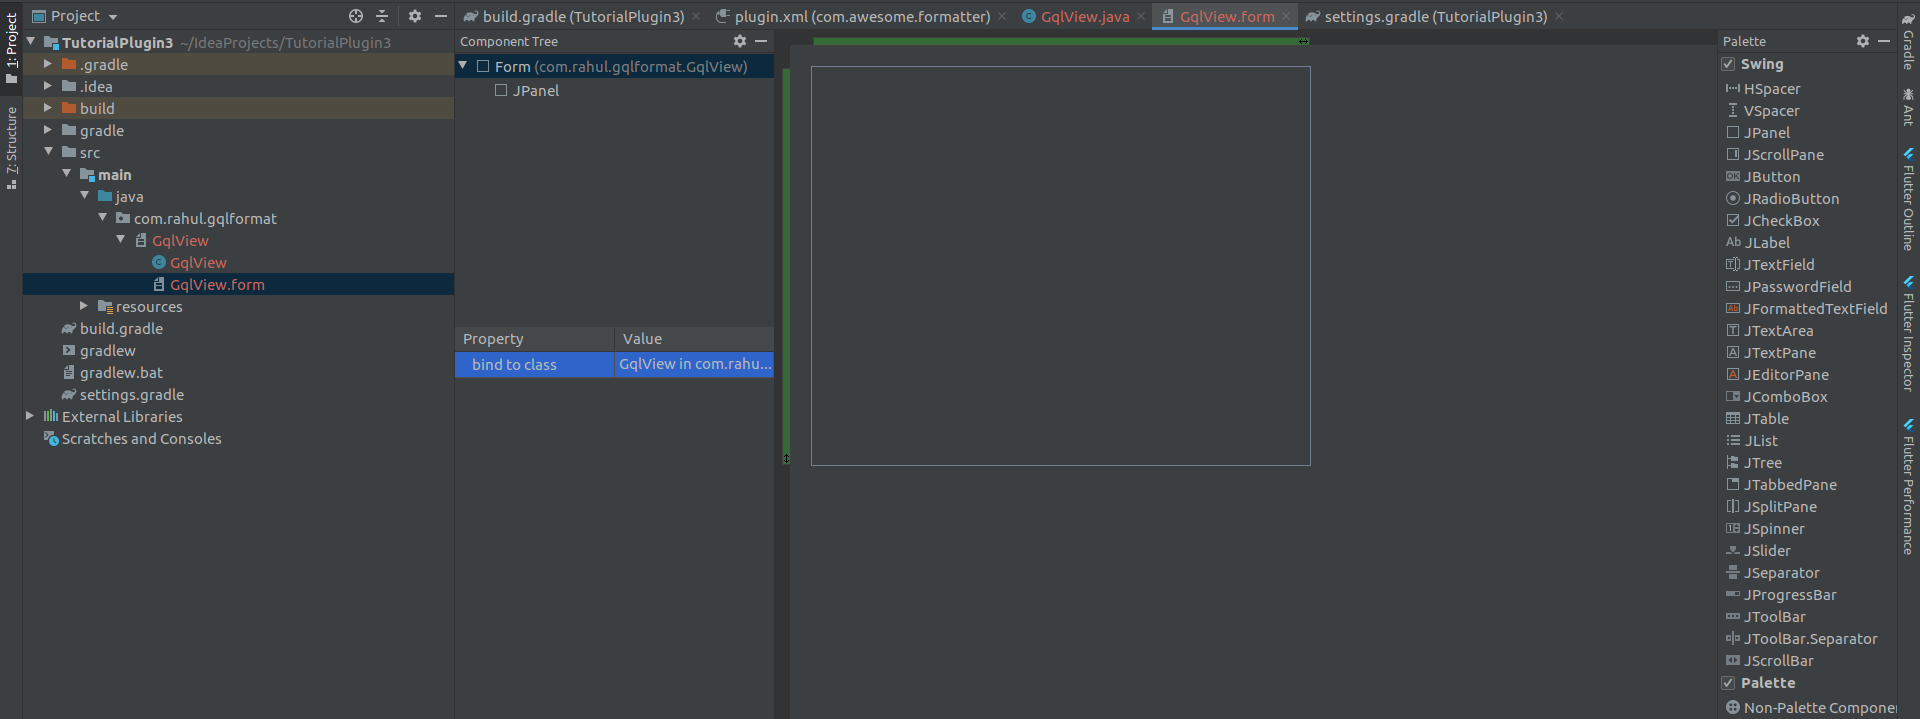The height and width of the screenshot is (719, 1920).
Task: Select JProgressBar component in Palette
Action: (x=1781, y=595)
